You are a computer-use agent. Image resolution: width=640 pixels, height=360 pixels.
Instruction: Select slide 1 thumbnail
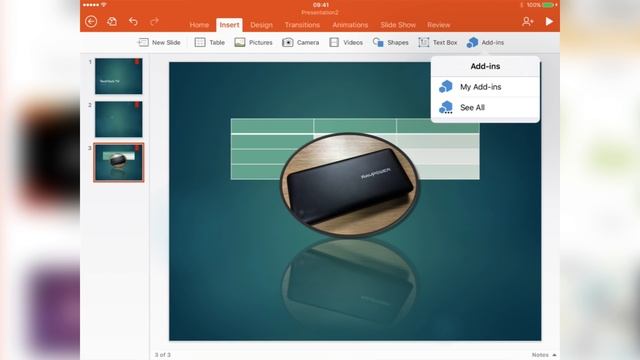pyautogui.click(x=119, y=76)
